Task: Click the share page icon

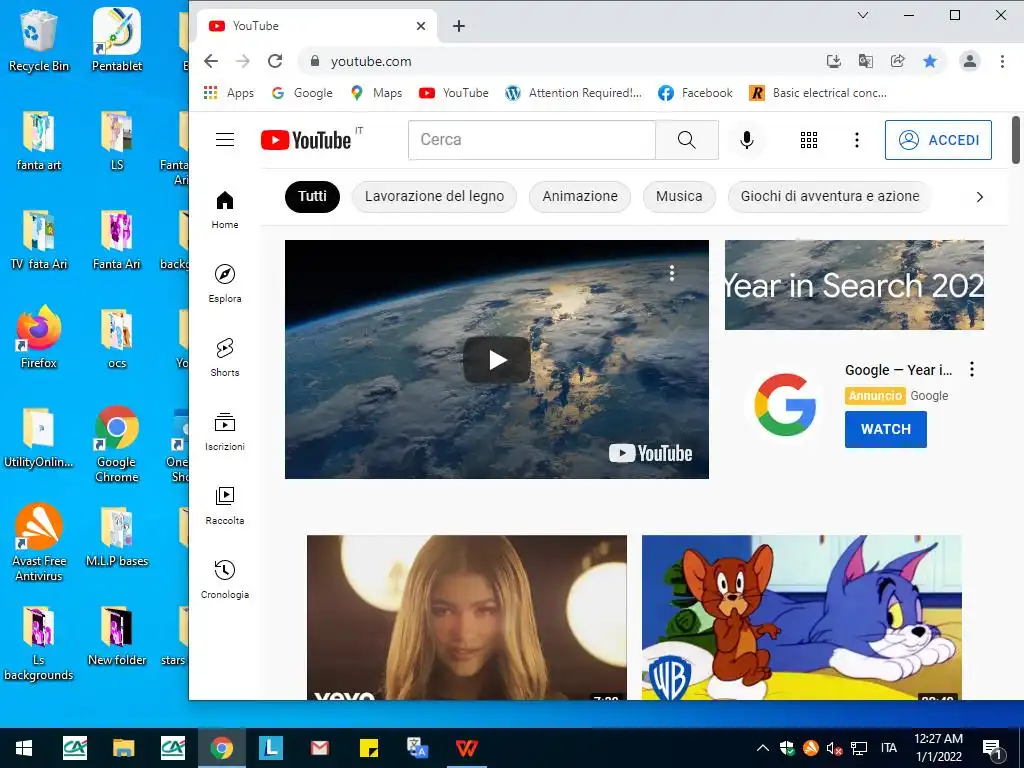Action: click(897, 61)
